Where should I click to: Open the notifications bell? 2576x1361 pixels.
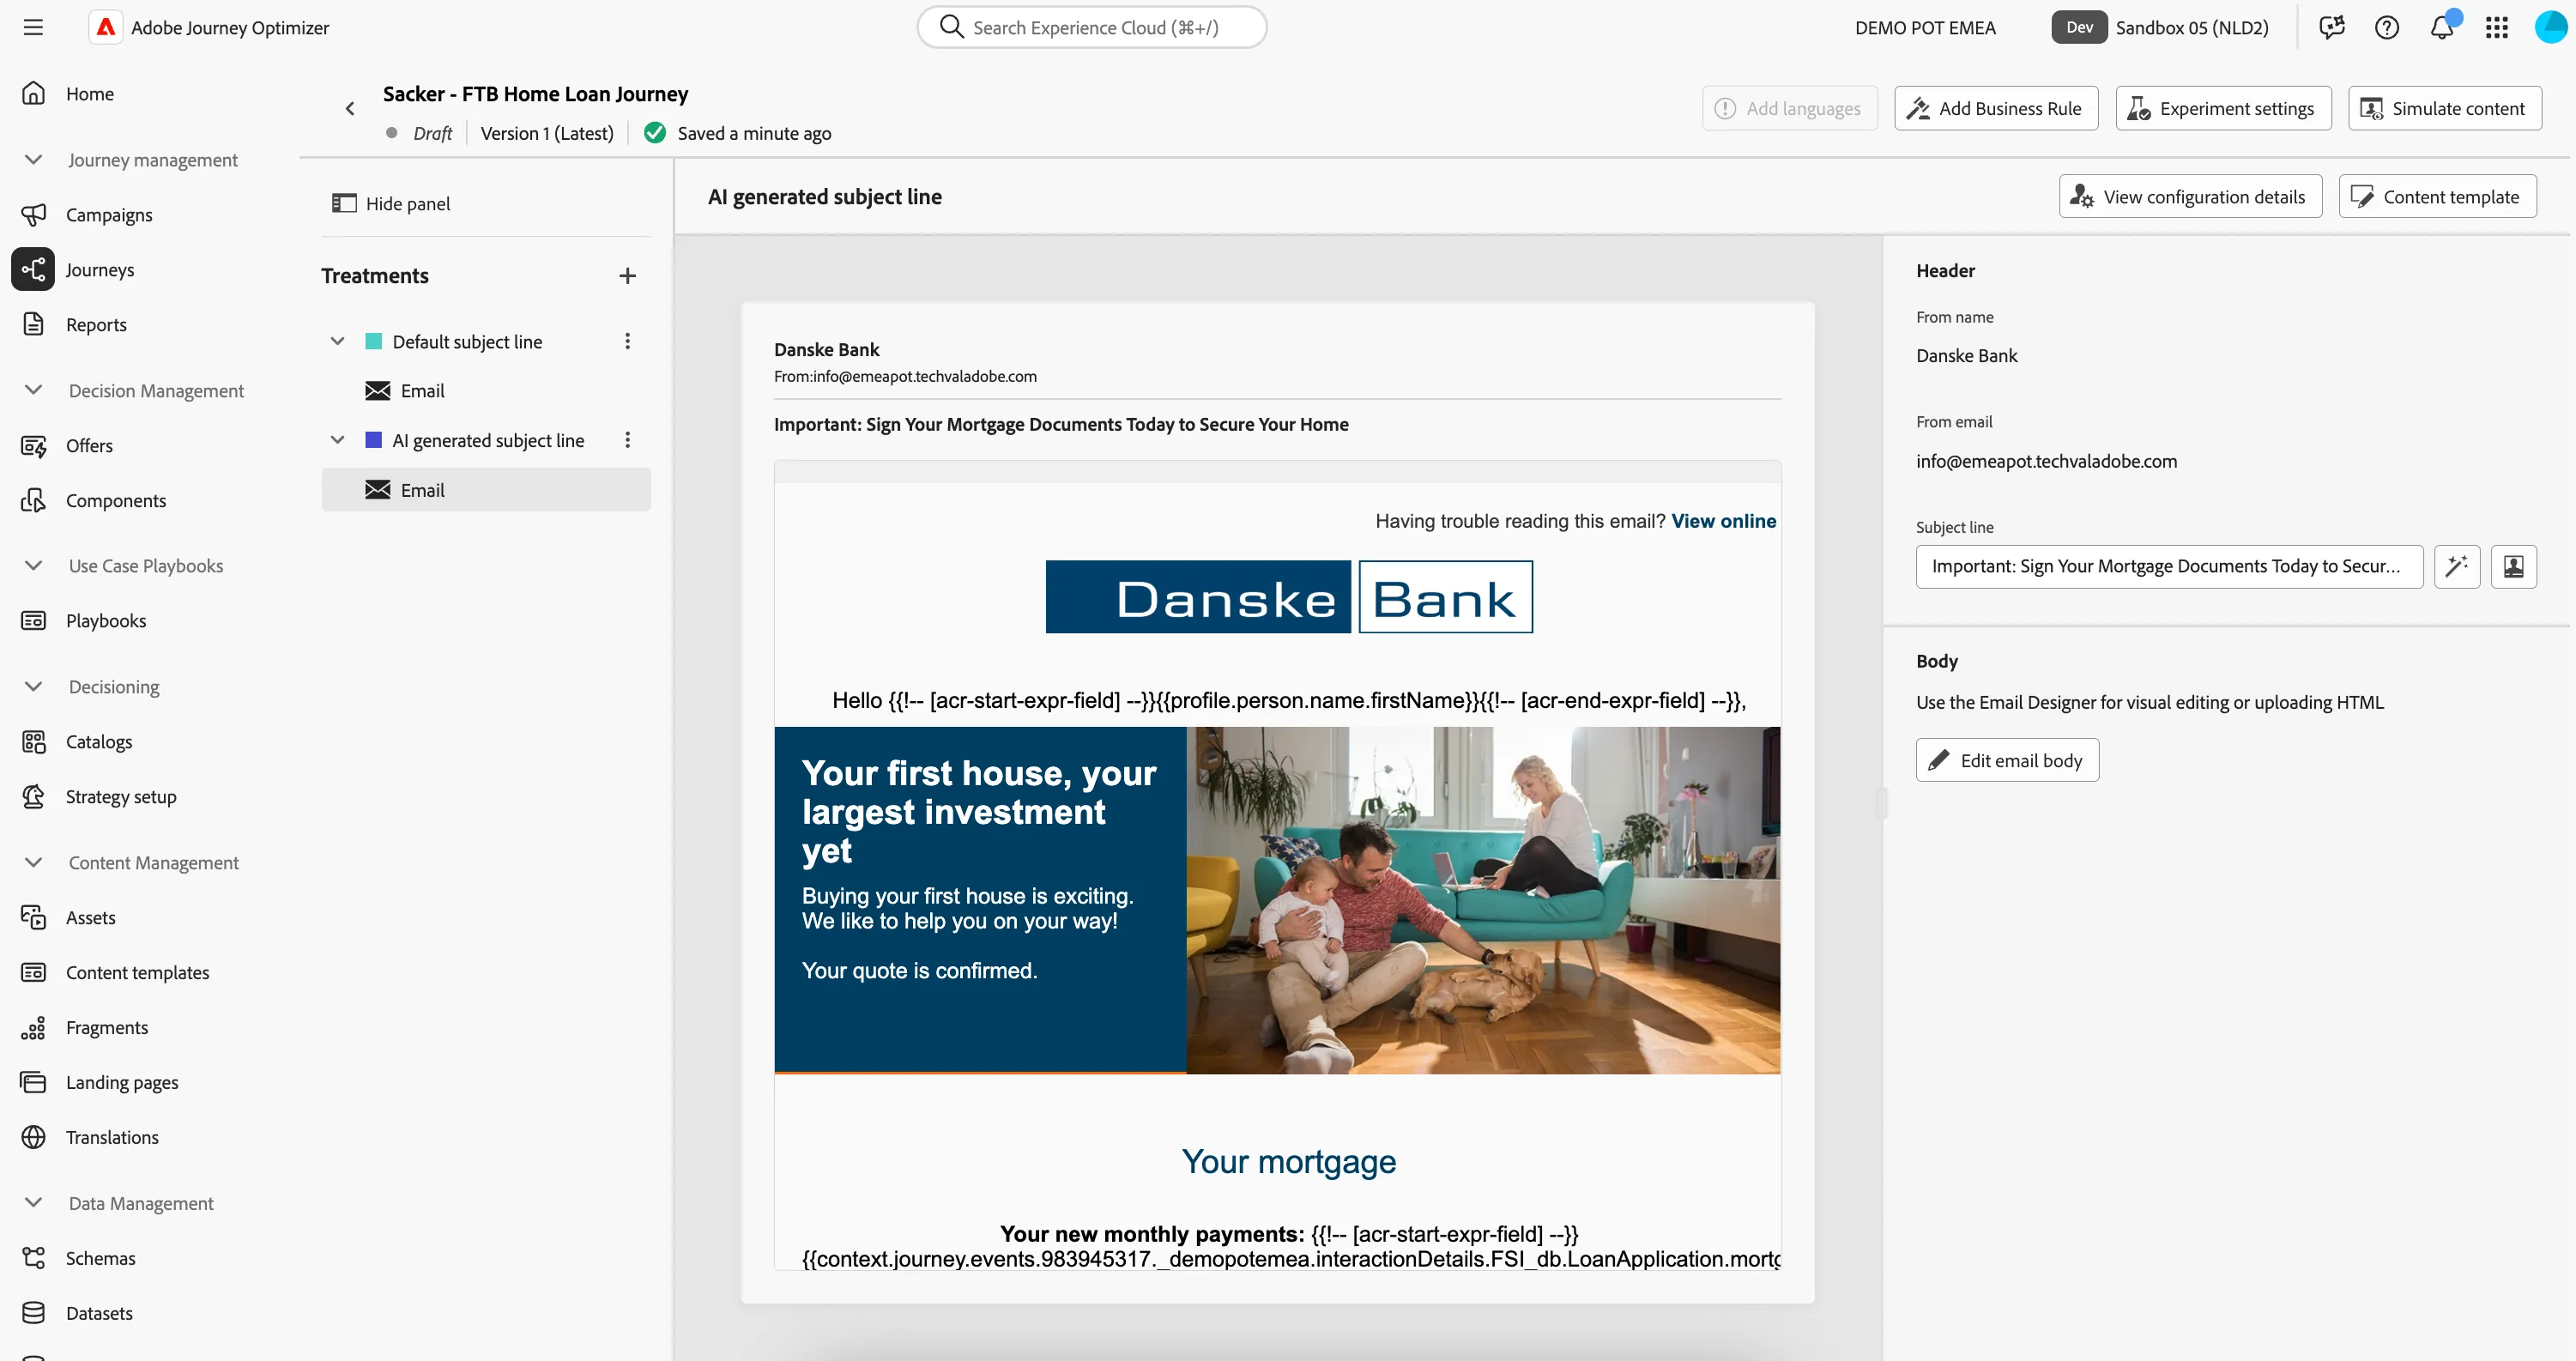pos(2441,27)
